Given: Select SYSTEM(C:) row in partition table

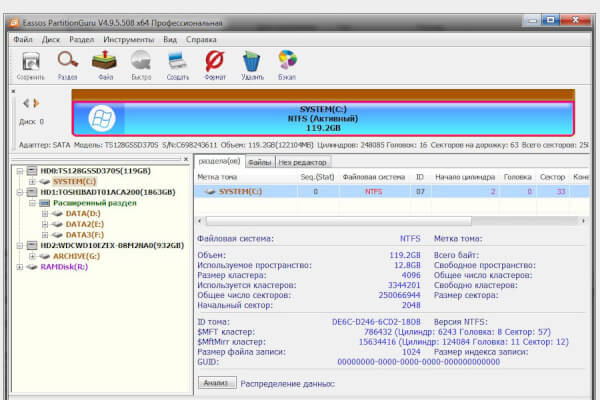Looking at the screenshot, I should tap(392, 191).
